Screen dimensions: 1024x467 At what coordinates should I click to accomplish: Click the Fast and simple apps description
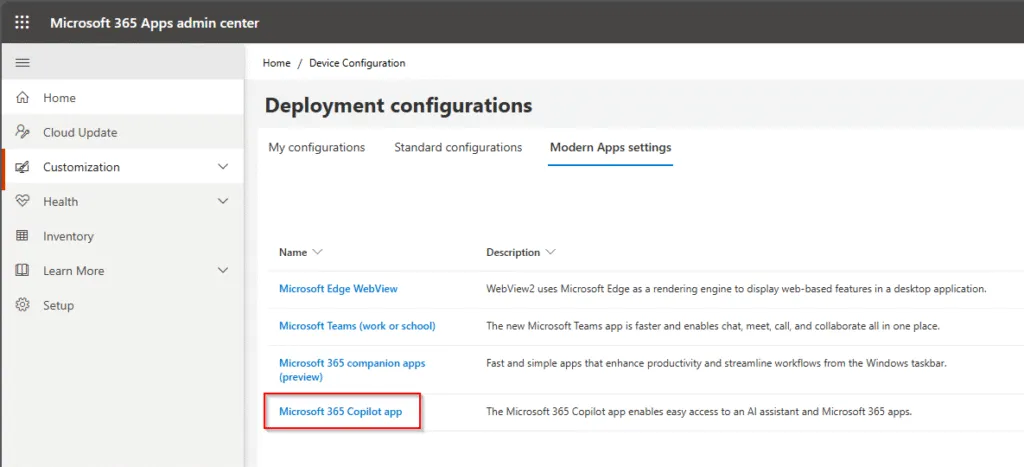coord(716,362)
